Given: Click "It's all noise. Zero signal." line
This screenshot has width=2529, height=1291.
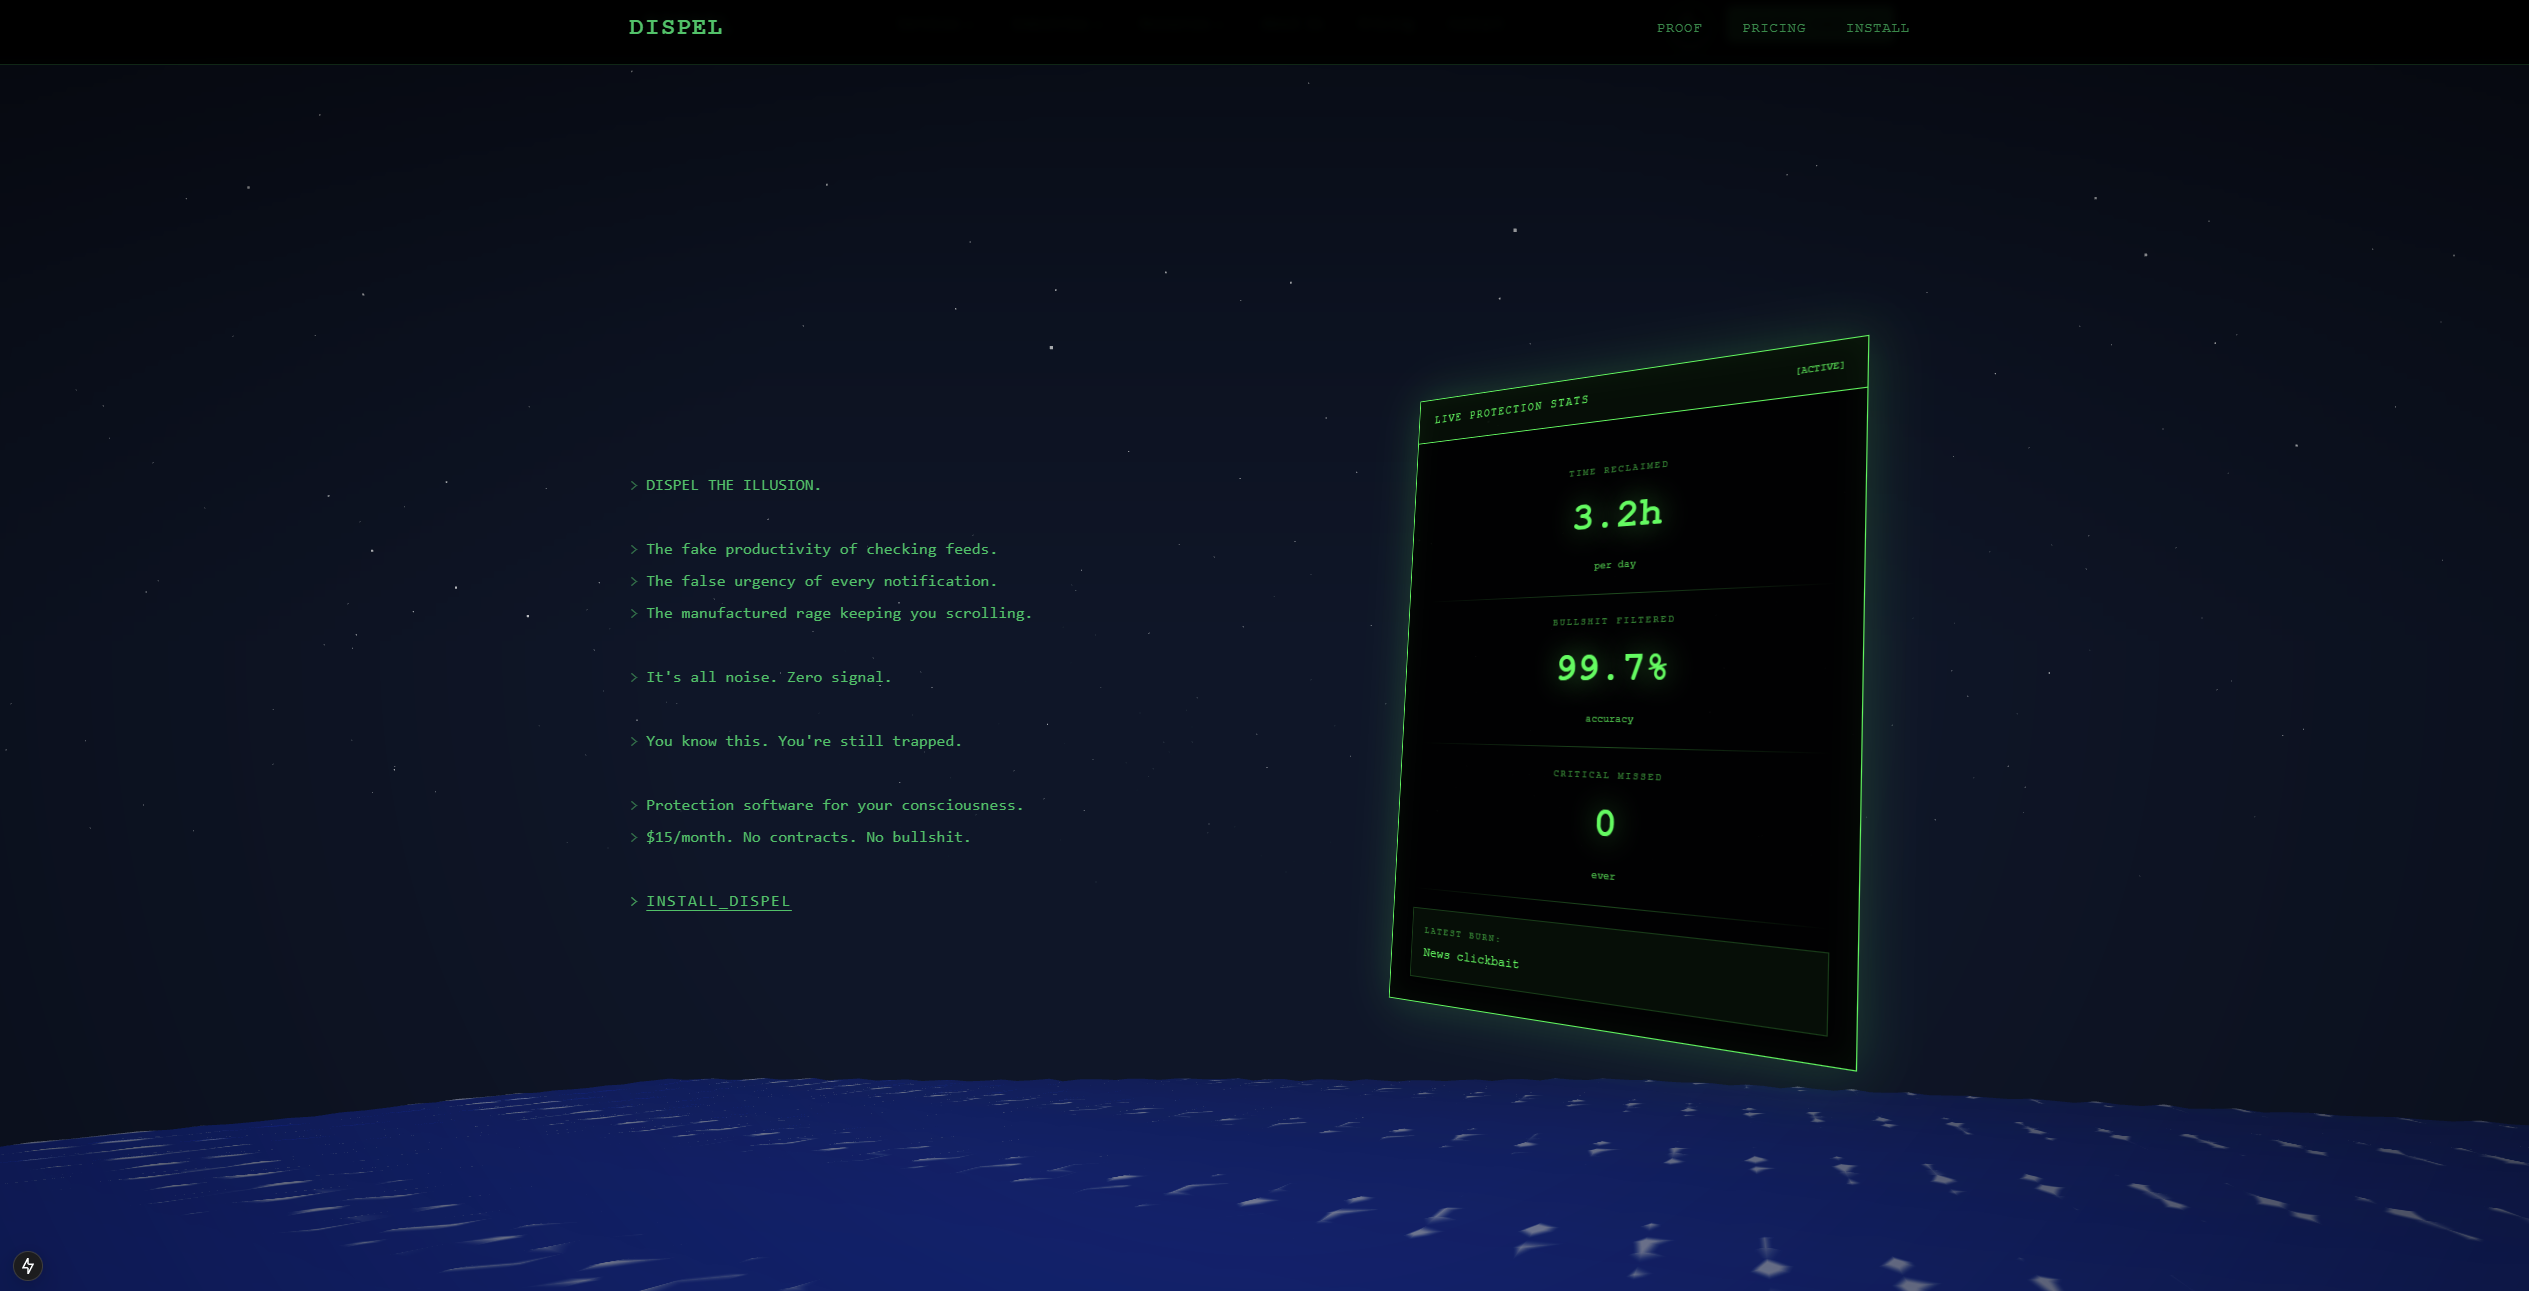Looking at the screenshot, I should pos(768,677).
